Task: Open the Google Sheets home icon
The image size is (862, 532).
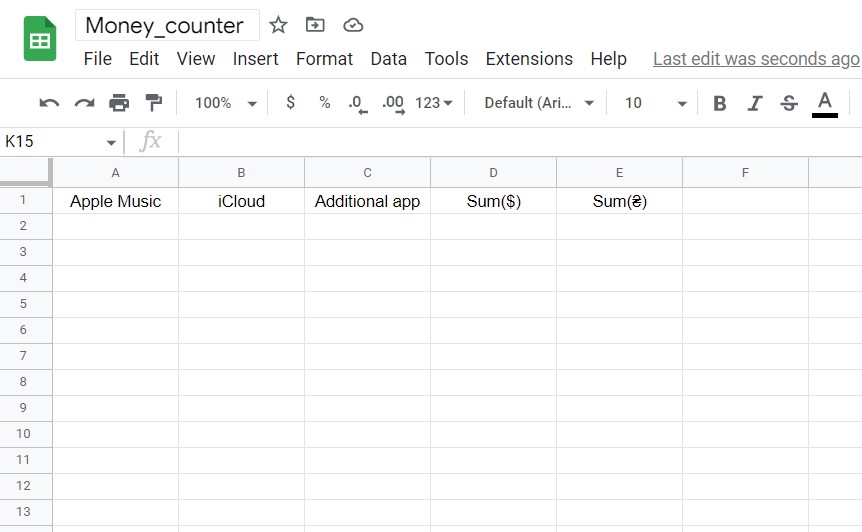Action: click(40, 38)
